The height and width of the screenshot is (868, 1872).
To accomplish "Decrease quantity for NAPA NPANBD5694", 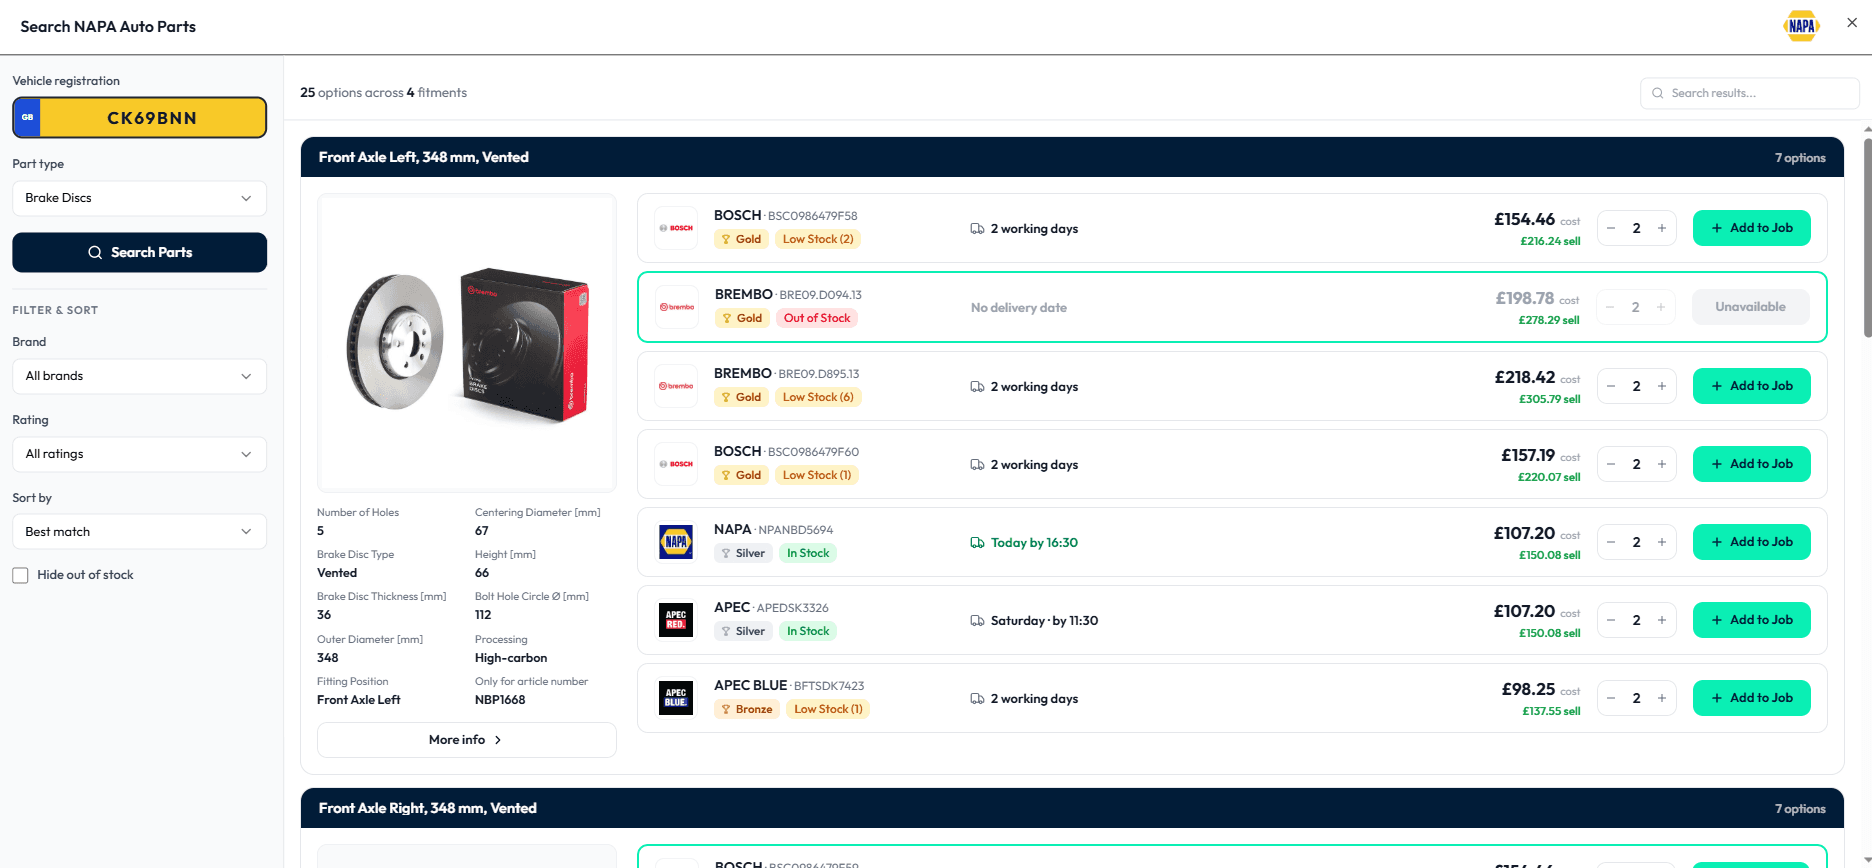I will click(1611, 542).
